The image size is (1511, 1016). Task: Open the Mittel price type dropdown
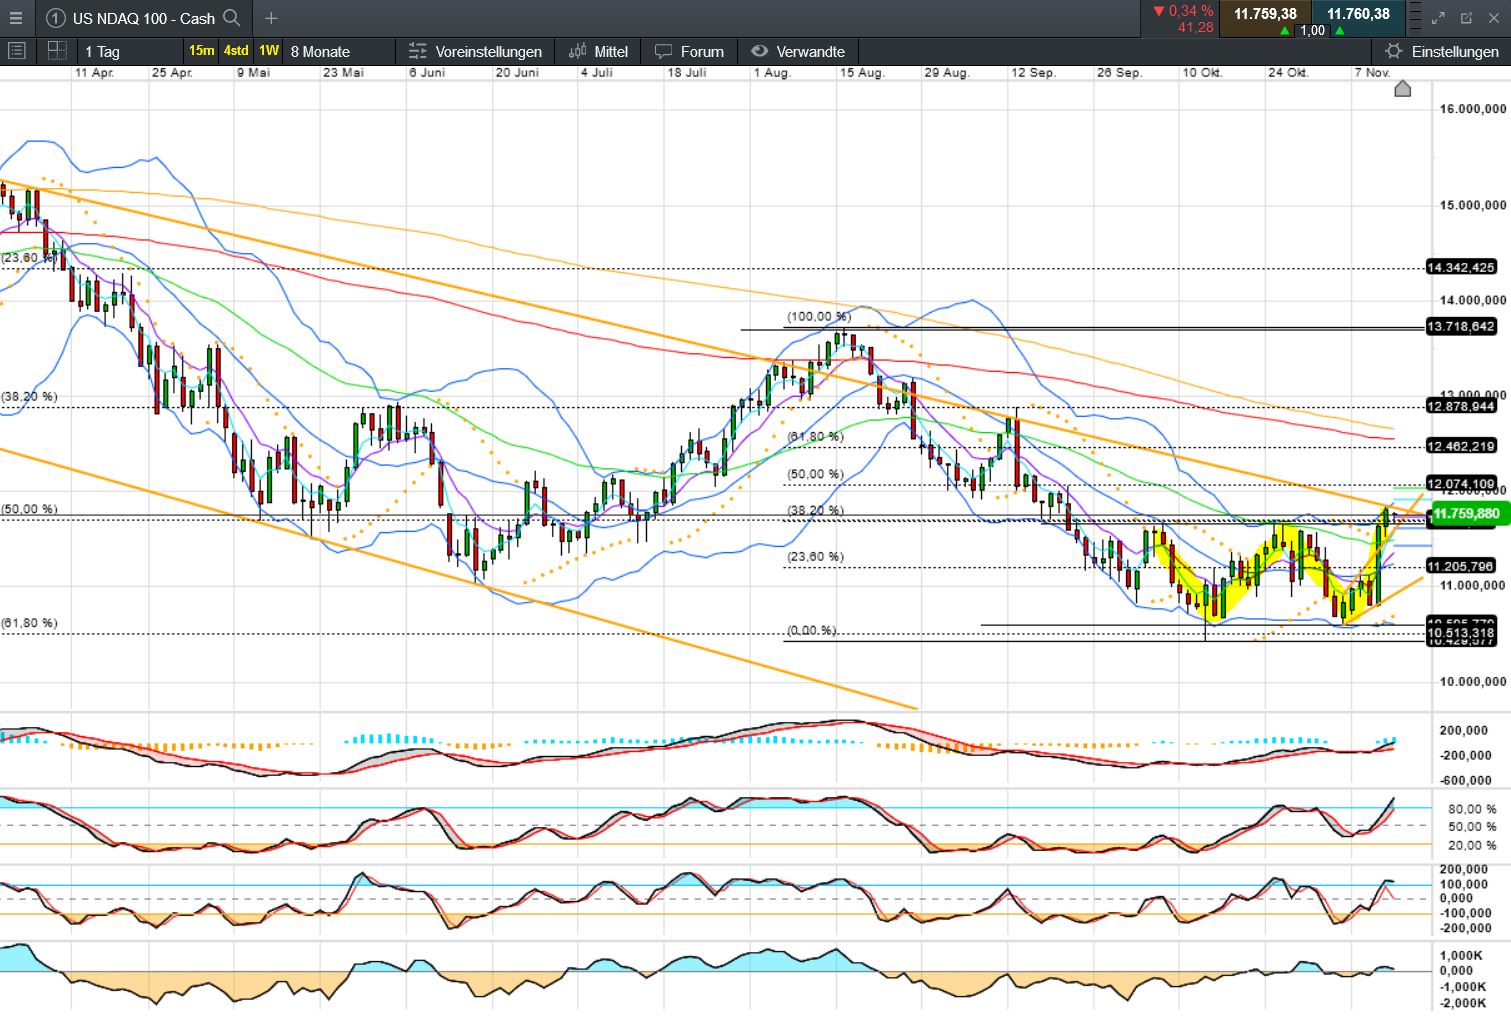coord(598,51)
